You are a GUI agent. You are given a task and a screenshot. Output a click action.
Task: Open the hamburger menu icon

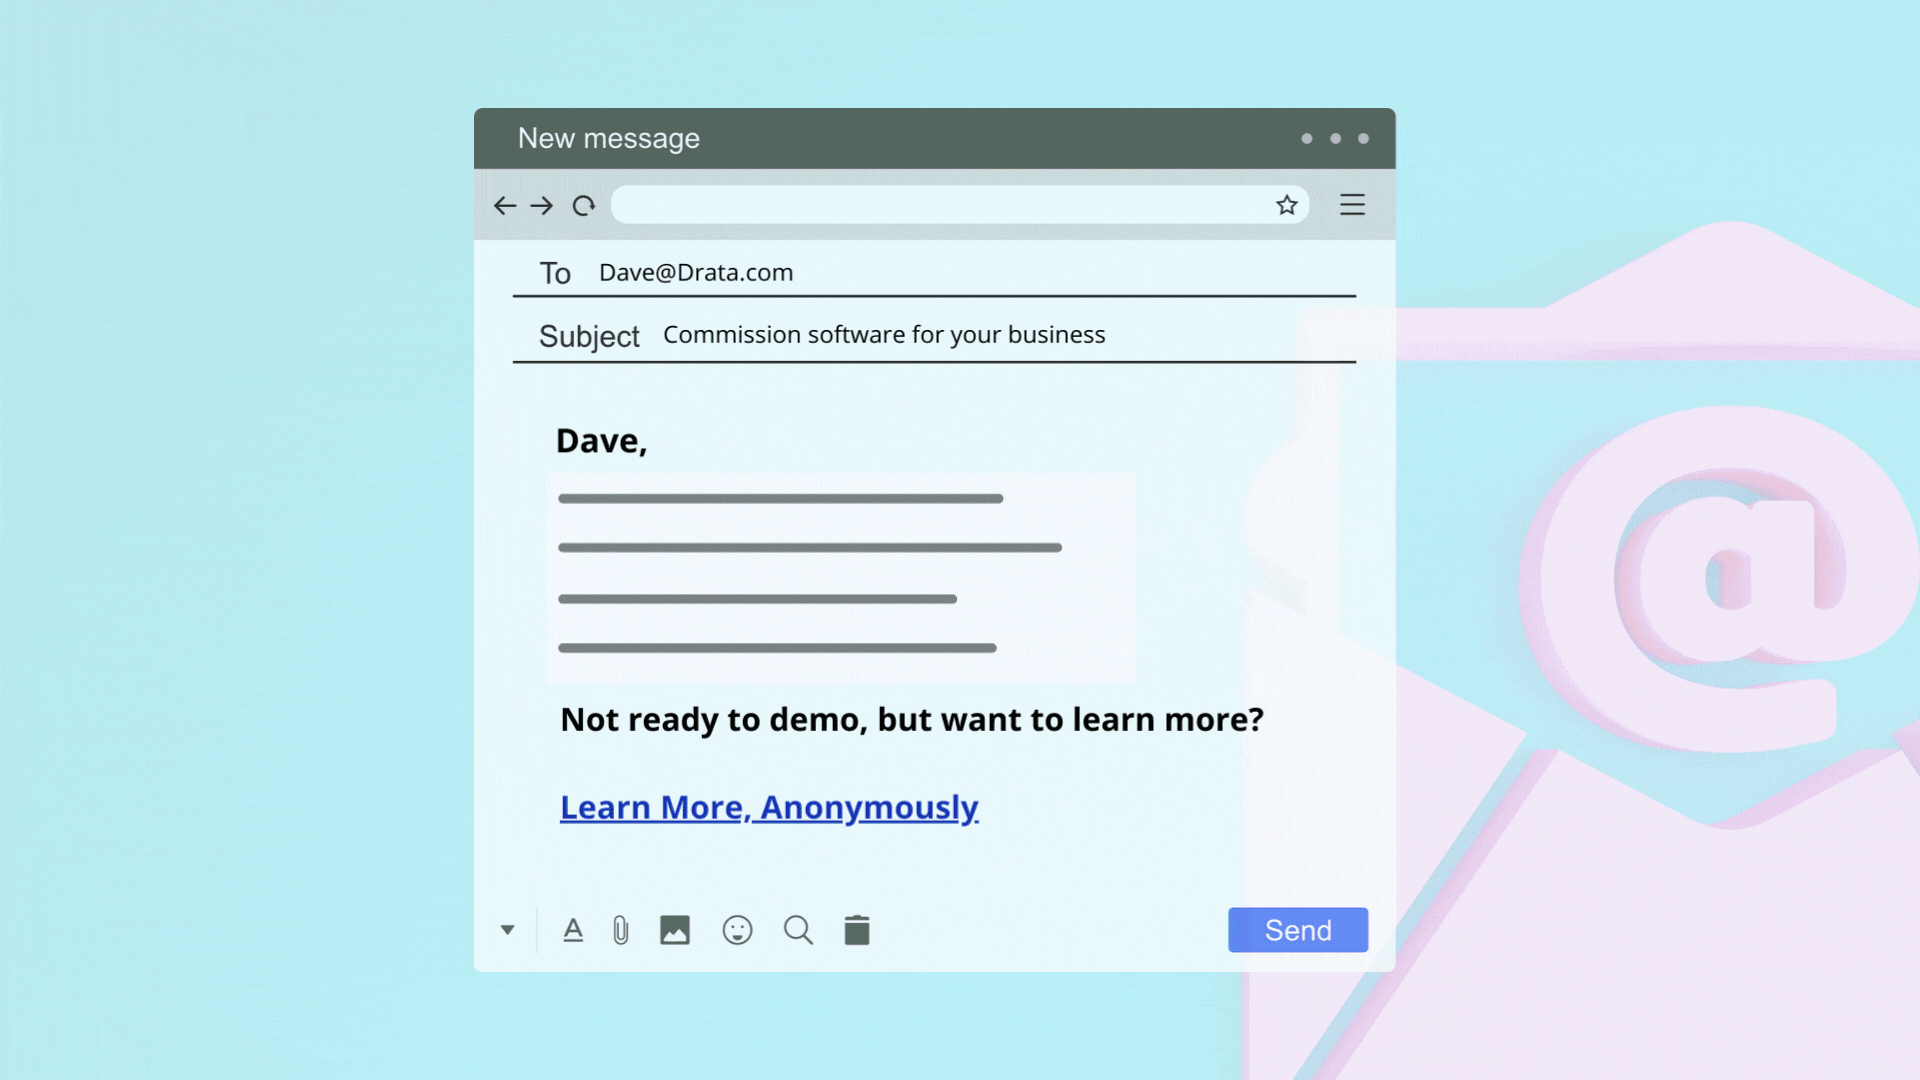pyautogui.click(x=1352, y=205)
